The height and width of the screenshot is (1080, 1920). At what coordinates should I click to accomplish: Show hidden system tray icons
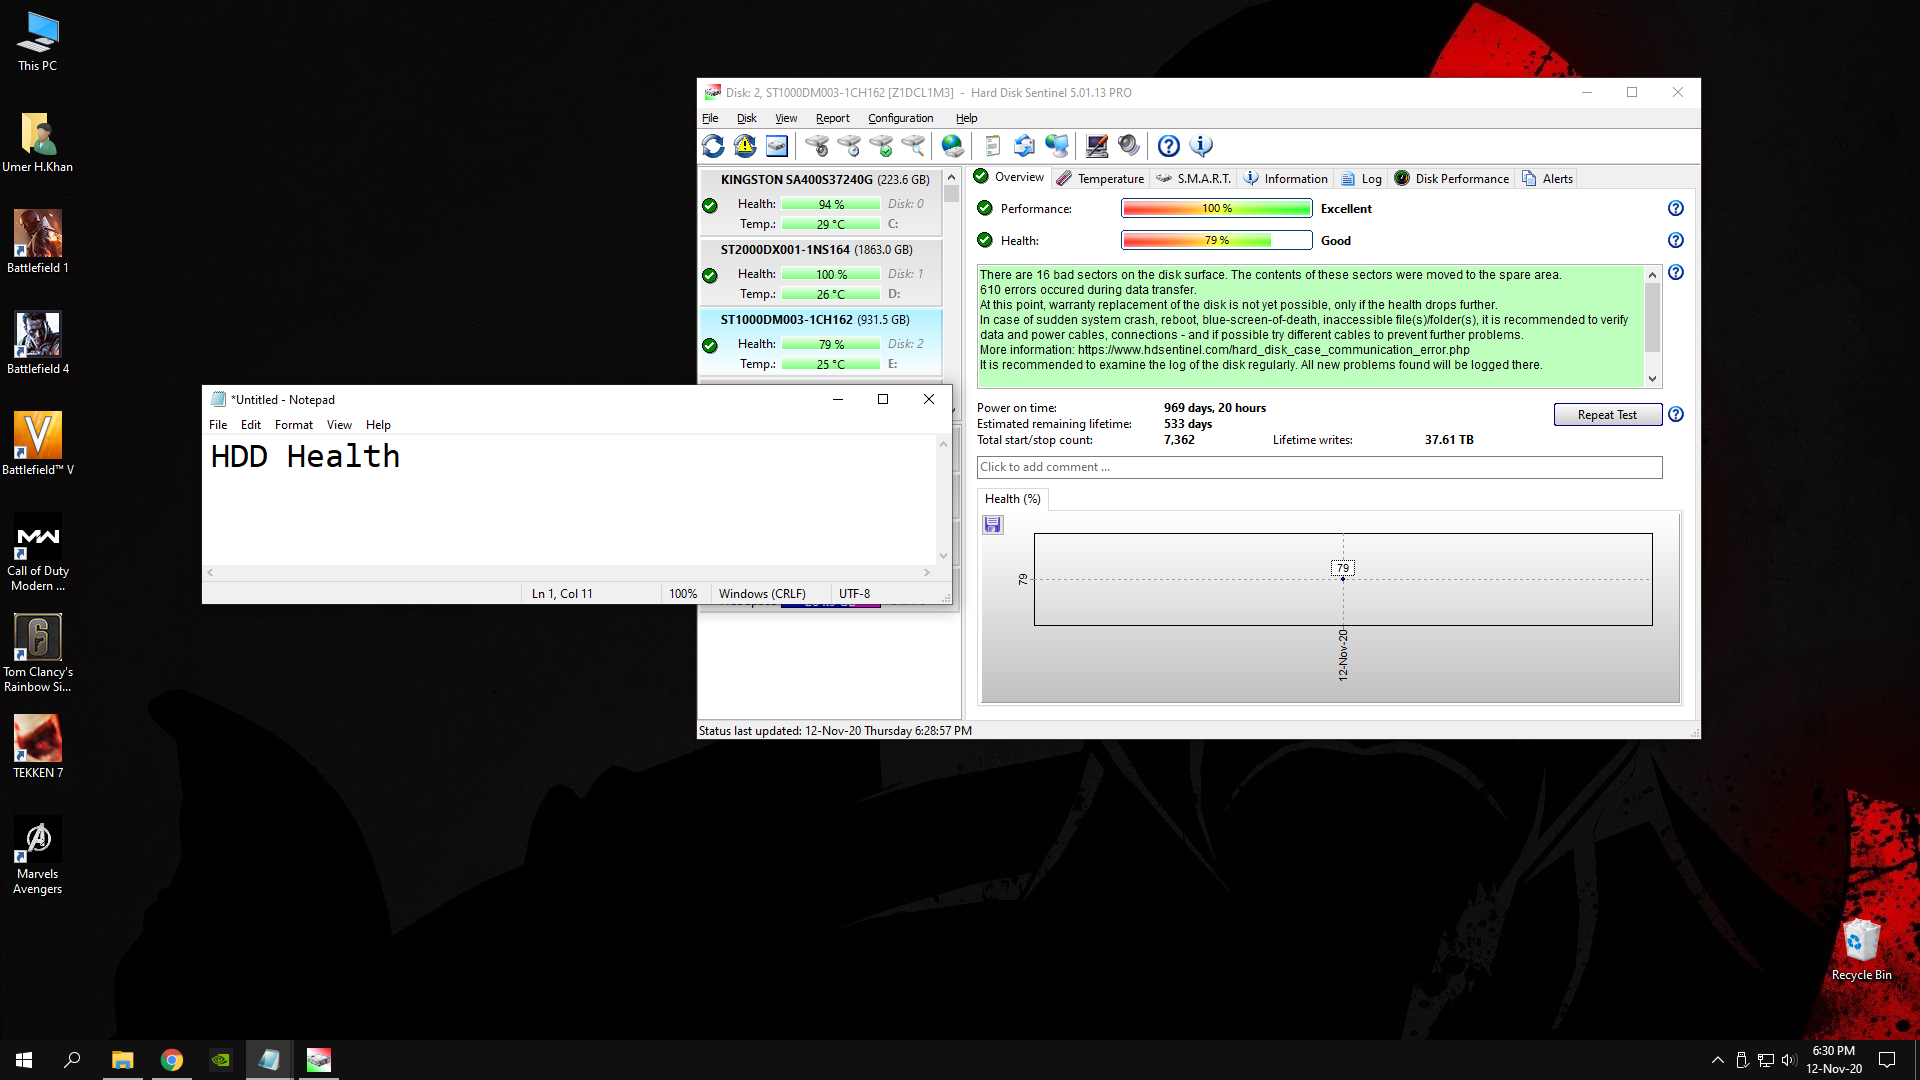tap(1717, 1060)
